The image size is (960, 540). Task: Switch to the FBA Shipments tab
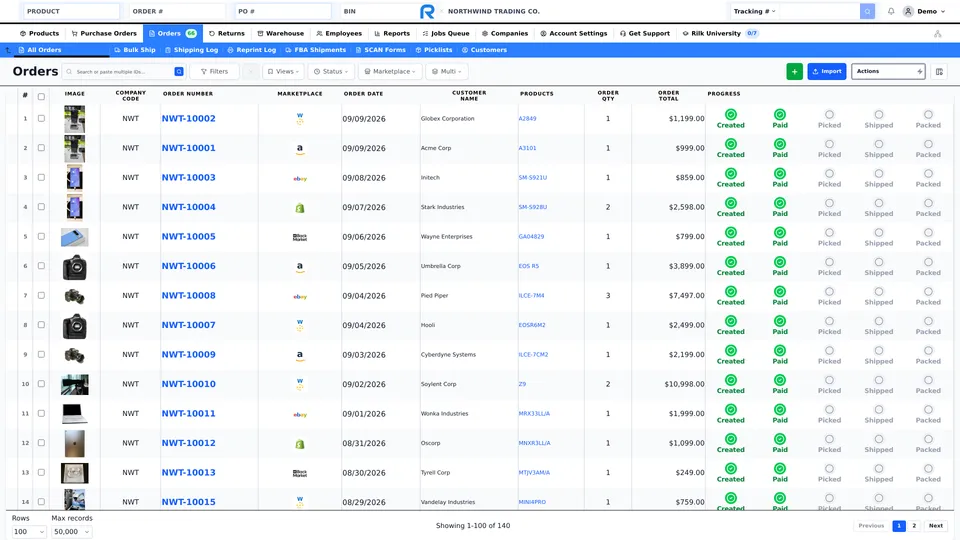click(315, 50)
